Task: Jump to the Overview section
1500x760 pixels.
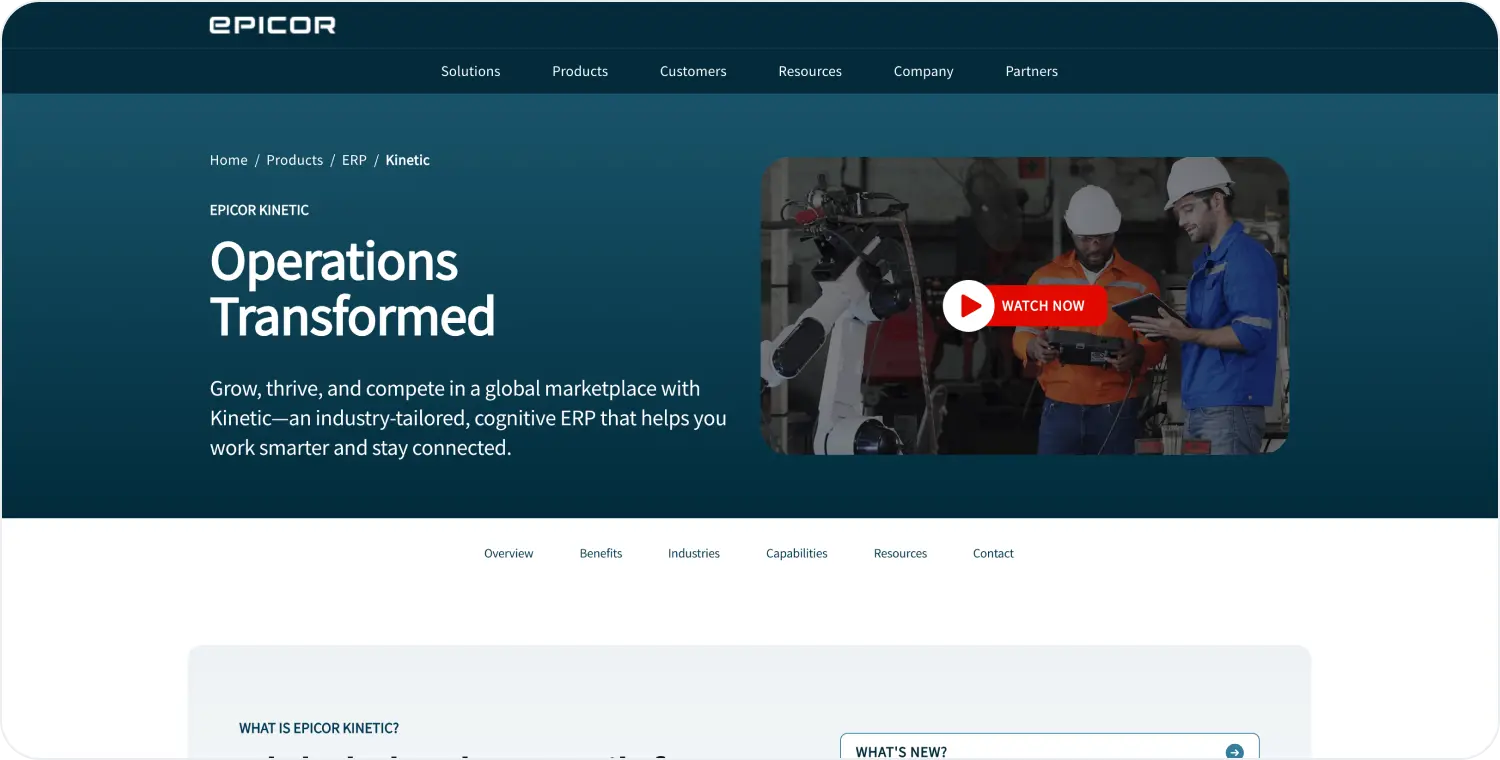Action: [x=509, y=553]
